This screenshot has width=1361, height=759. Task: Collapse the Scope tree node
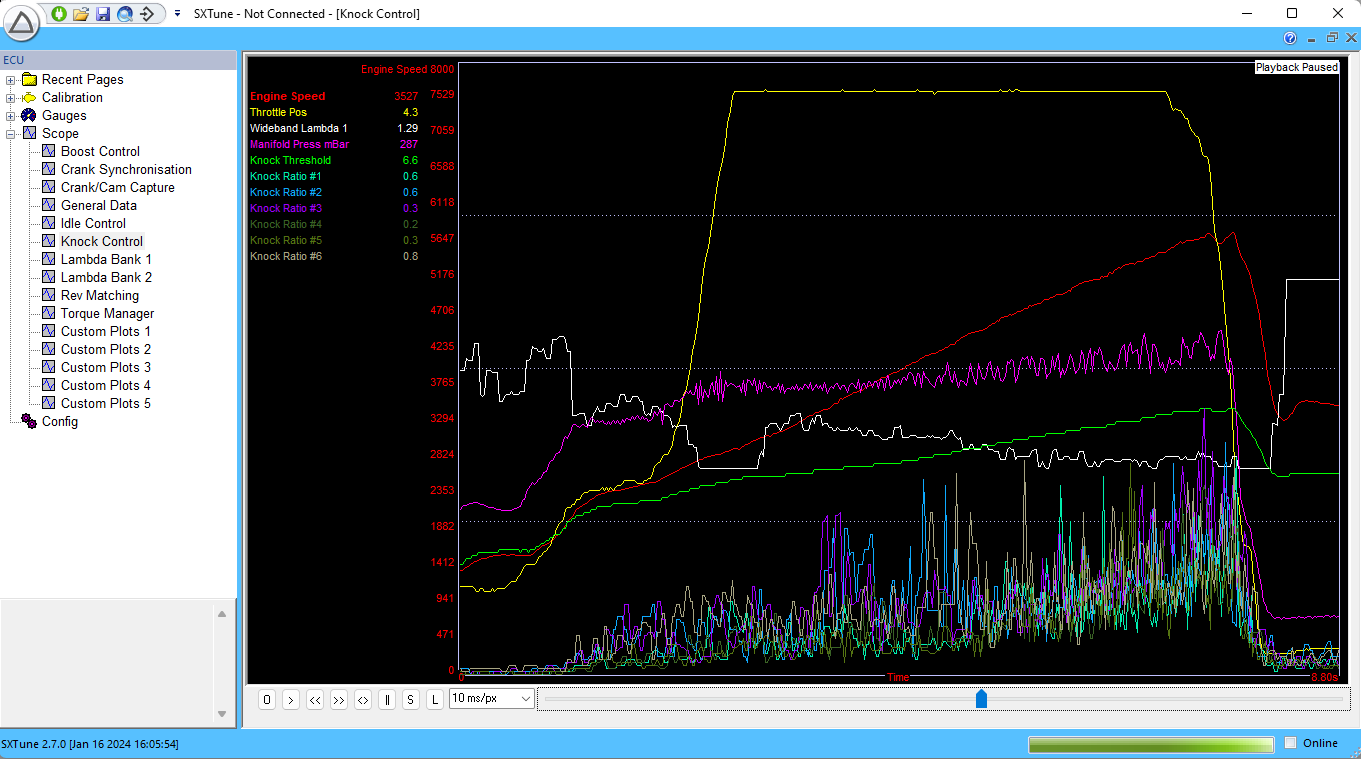[10, 134]
